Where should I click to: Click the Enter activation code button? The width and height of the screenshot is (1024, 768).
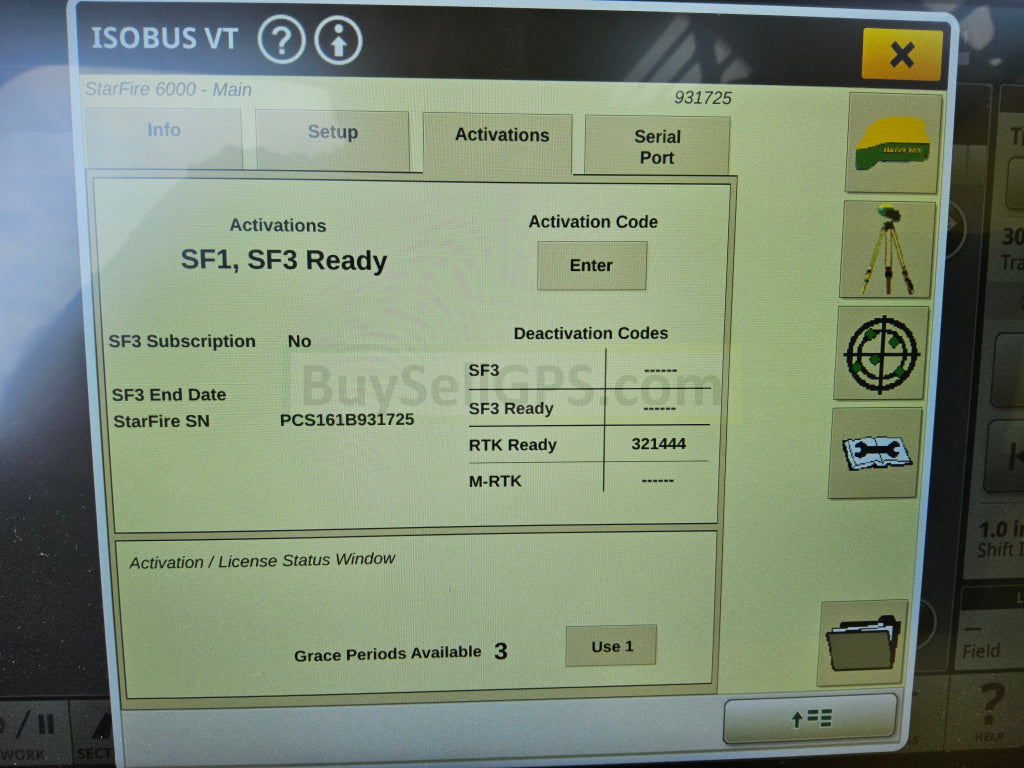[x=591, y=266]
